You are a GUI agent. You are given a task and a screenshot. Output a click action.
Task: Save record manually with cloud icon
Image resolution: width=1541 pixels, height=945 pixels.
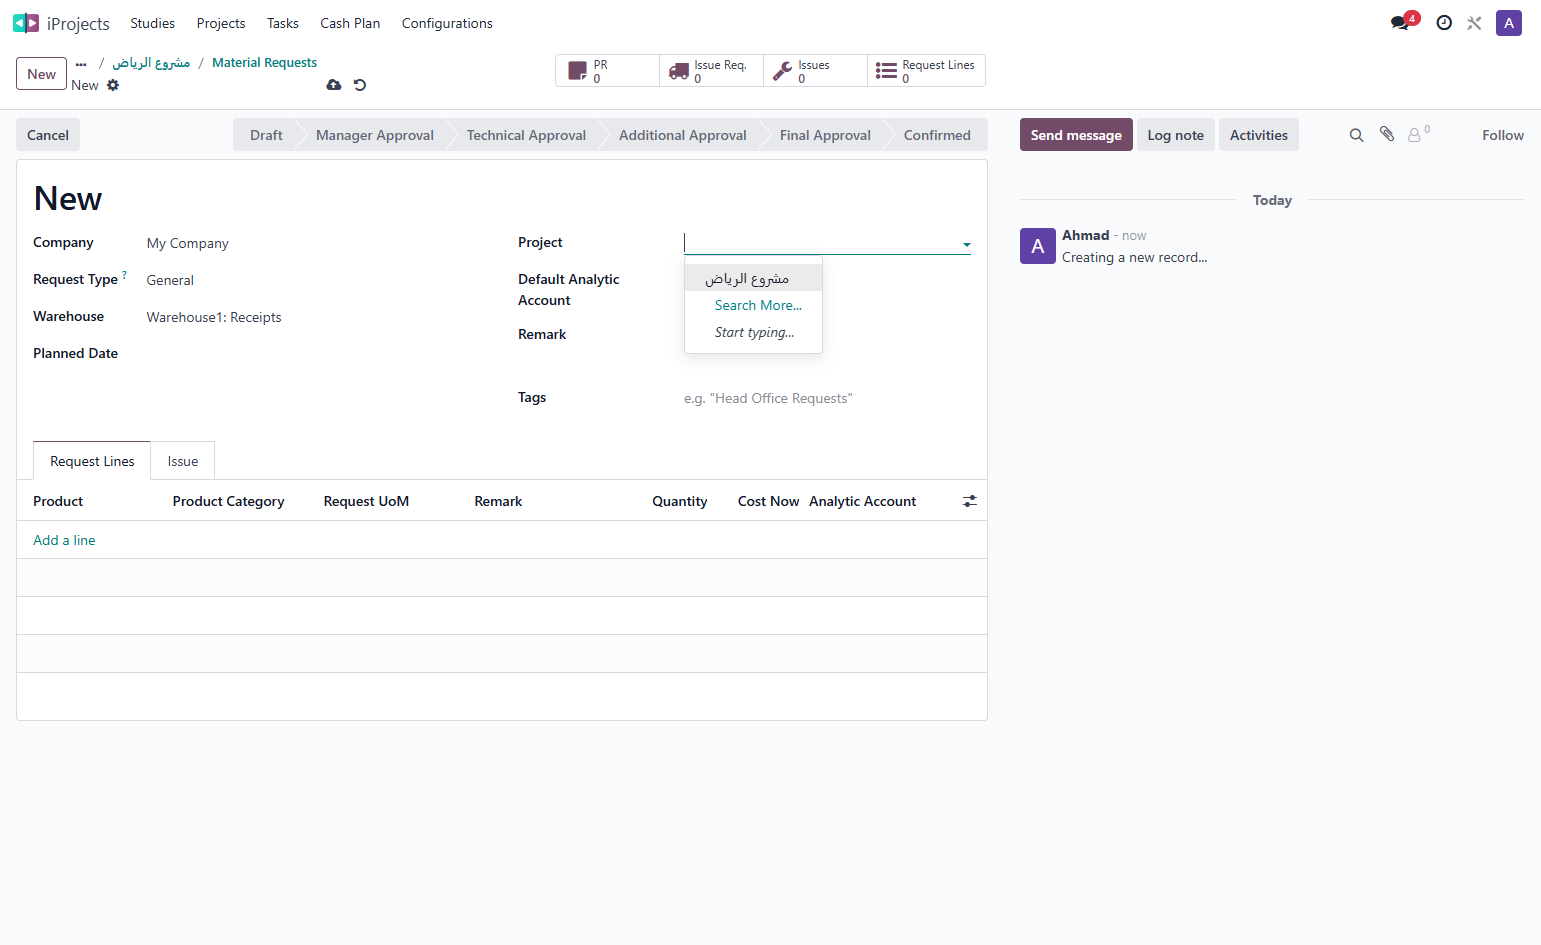pos(334,85)
